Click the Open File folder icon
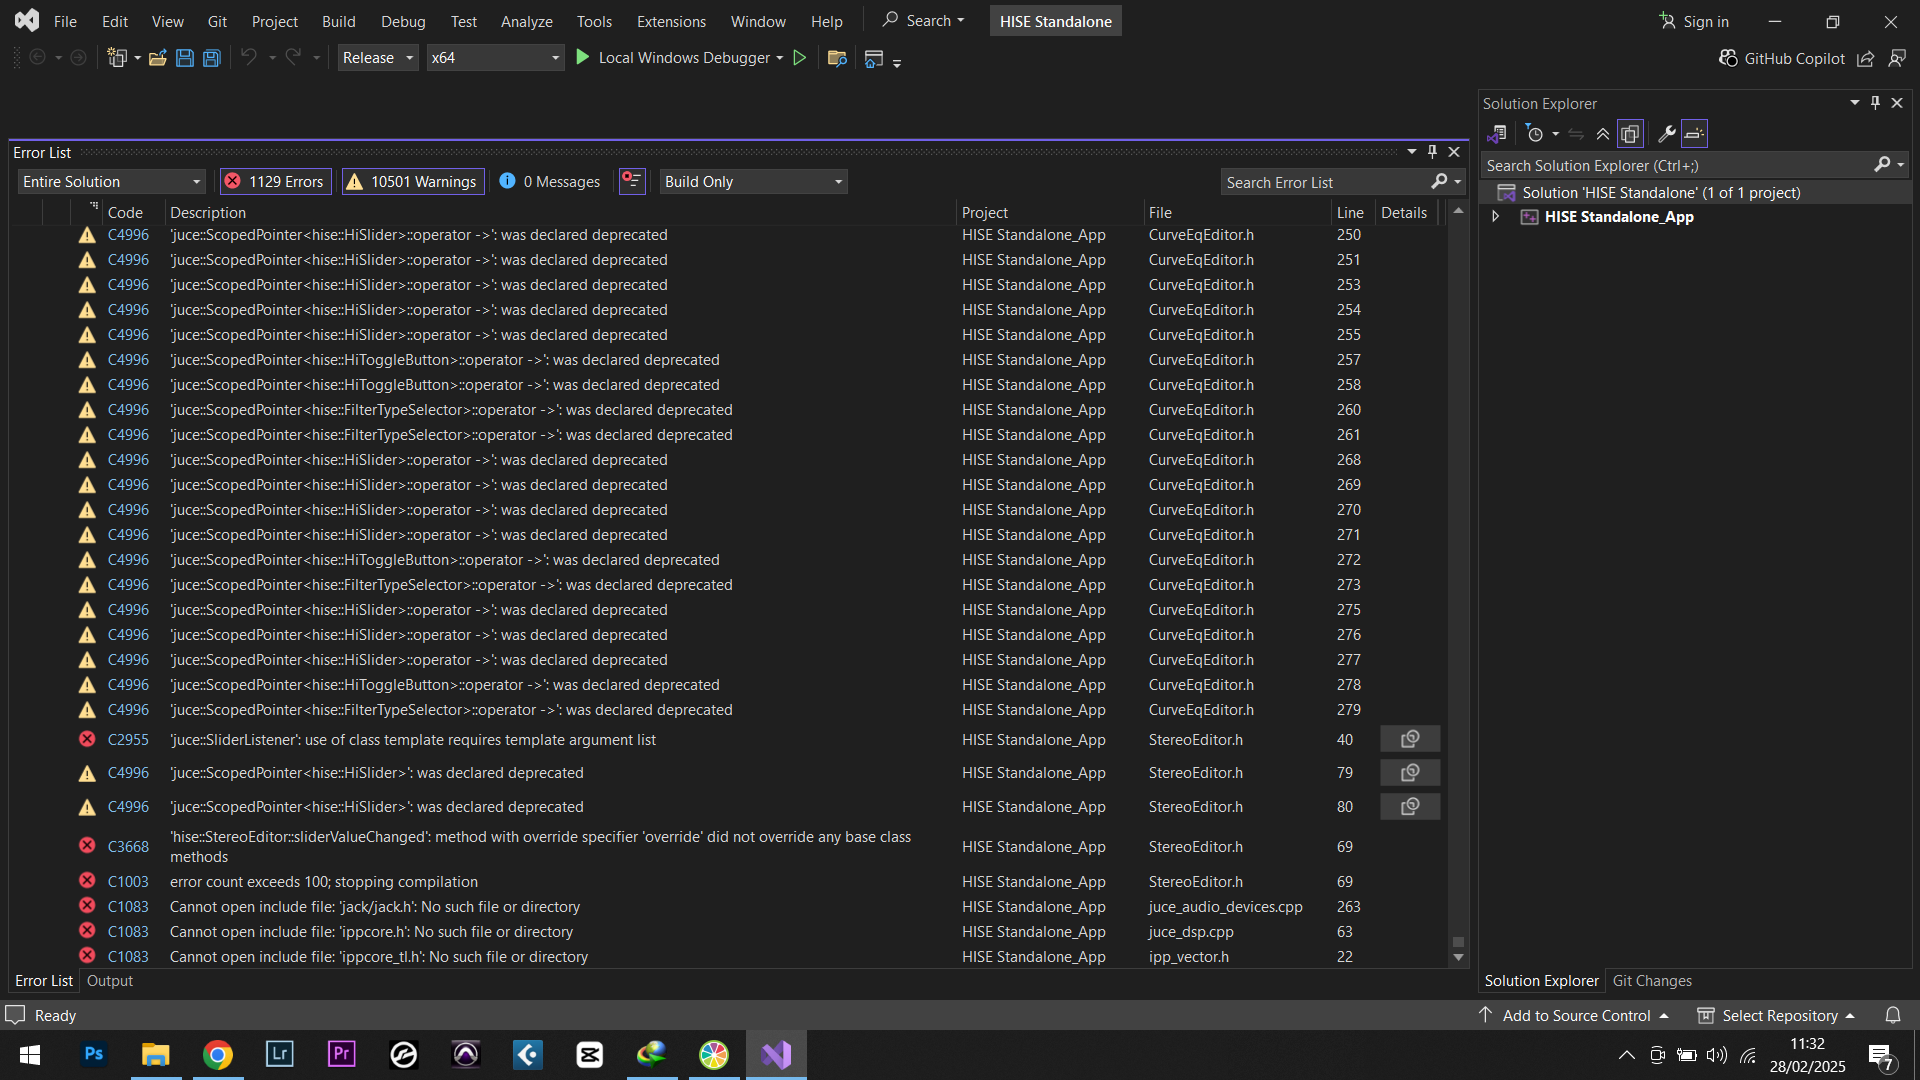 tap(157, 58)
